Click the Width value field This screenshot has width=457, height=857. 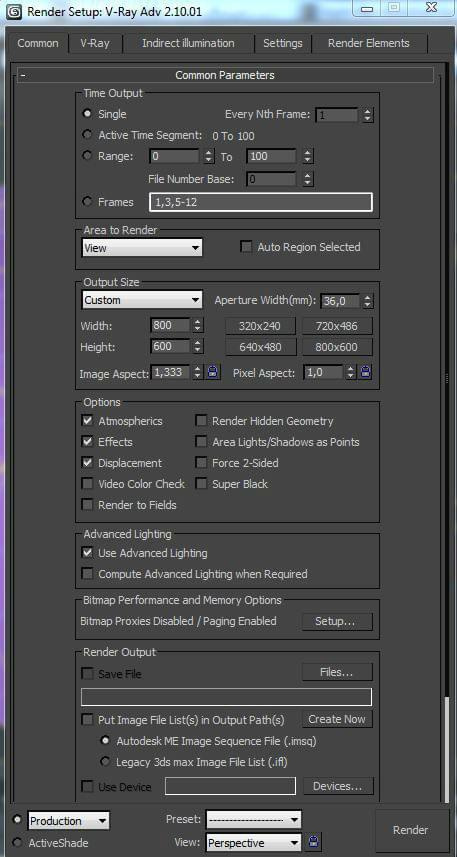tap(171, 325)
